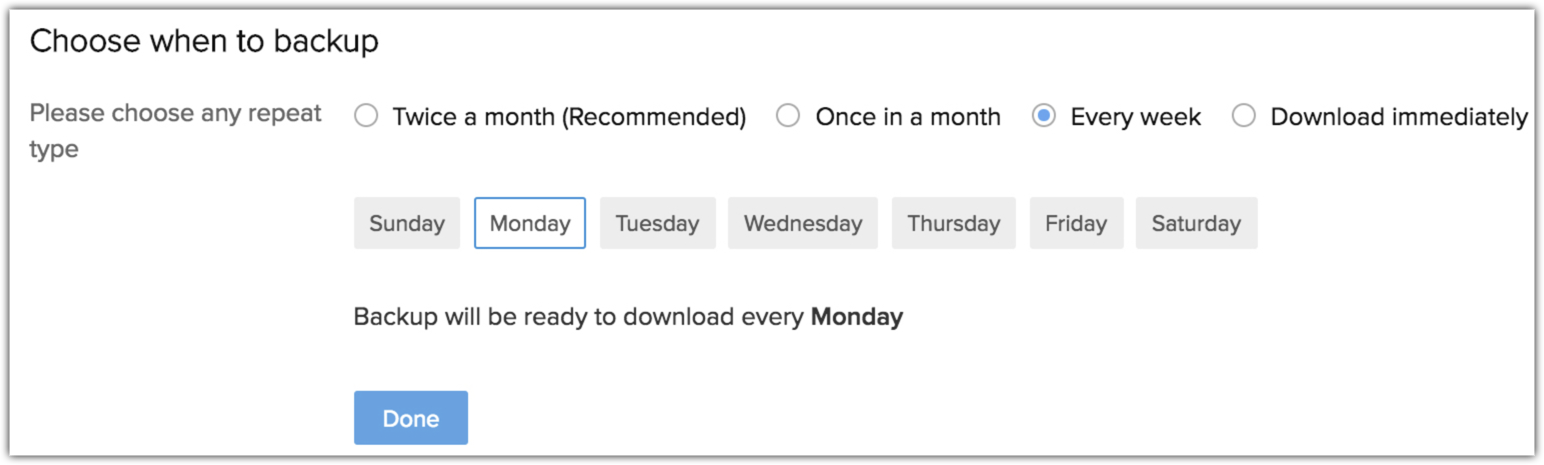Viewport: 1544px width, 465px height.
Task: Click bold Monday in the summary sentence
Action: [x=857, y=318]
